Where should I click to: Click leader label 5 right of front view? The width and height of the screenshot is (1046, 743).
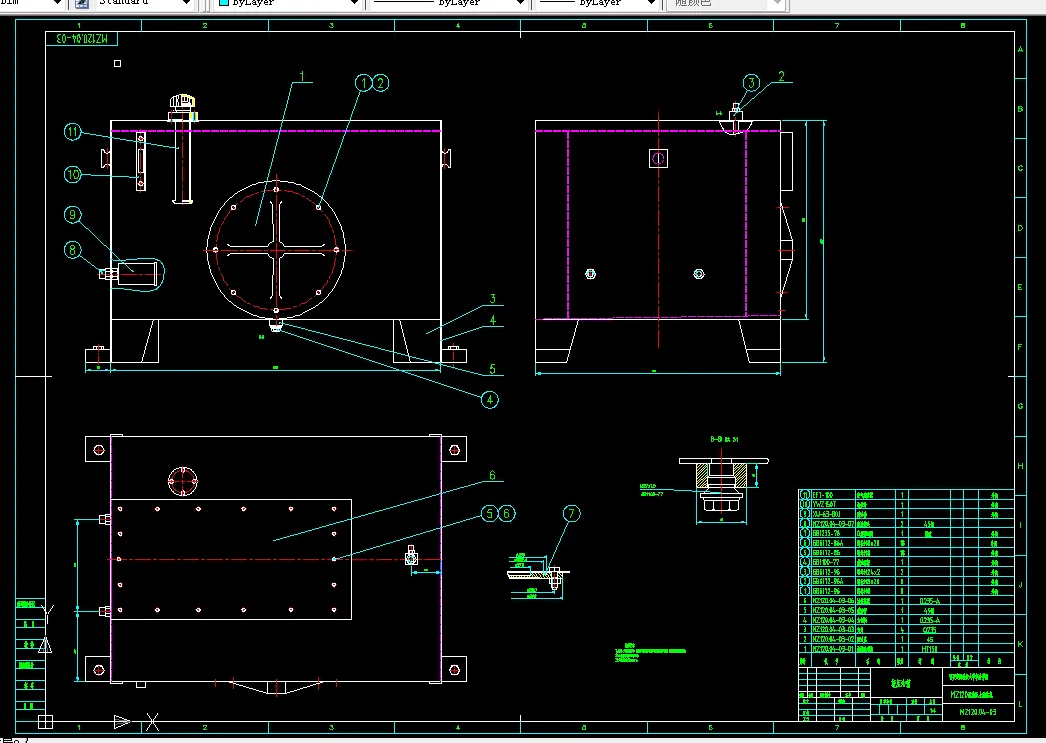point(492,369)
